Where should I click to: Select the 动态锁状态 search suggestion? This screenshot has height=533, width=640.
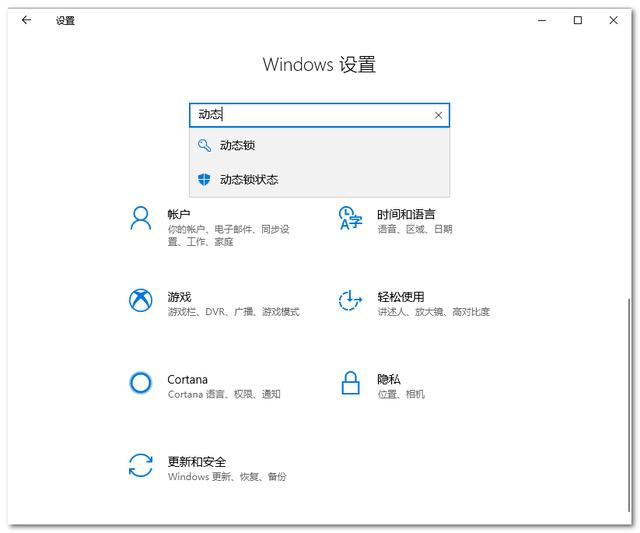(x=319, y=180)
